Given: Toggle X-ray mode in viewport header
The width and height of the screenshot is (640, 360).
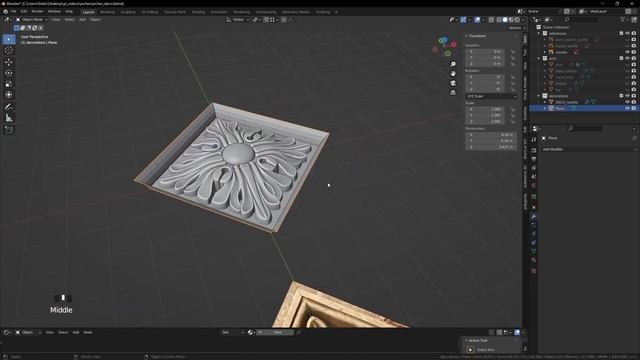Looking at the screenshot, I should coord(491,20).
